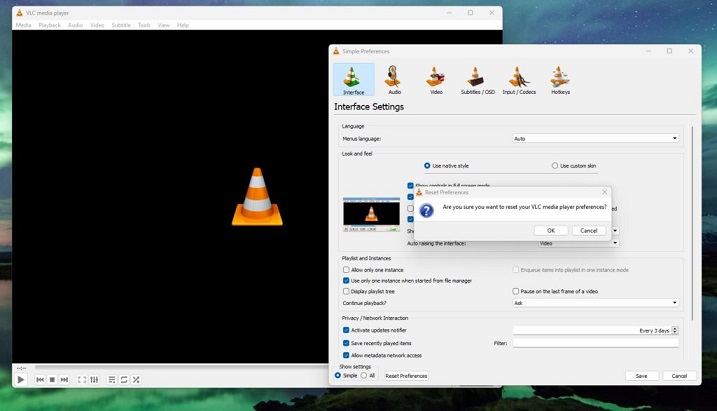
Task: Open the Hotkeys preferences category
Action: [560, 80]
